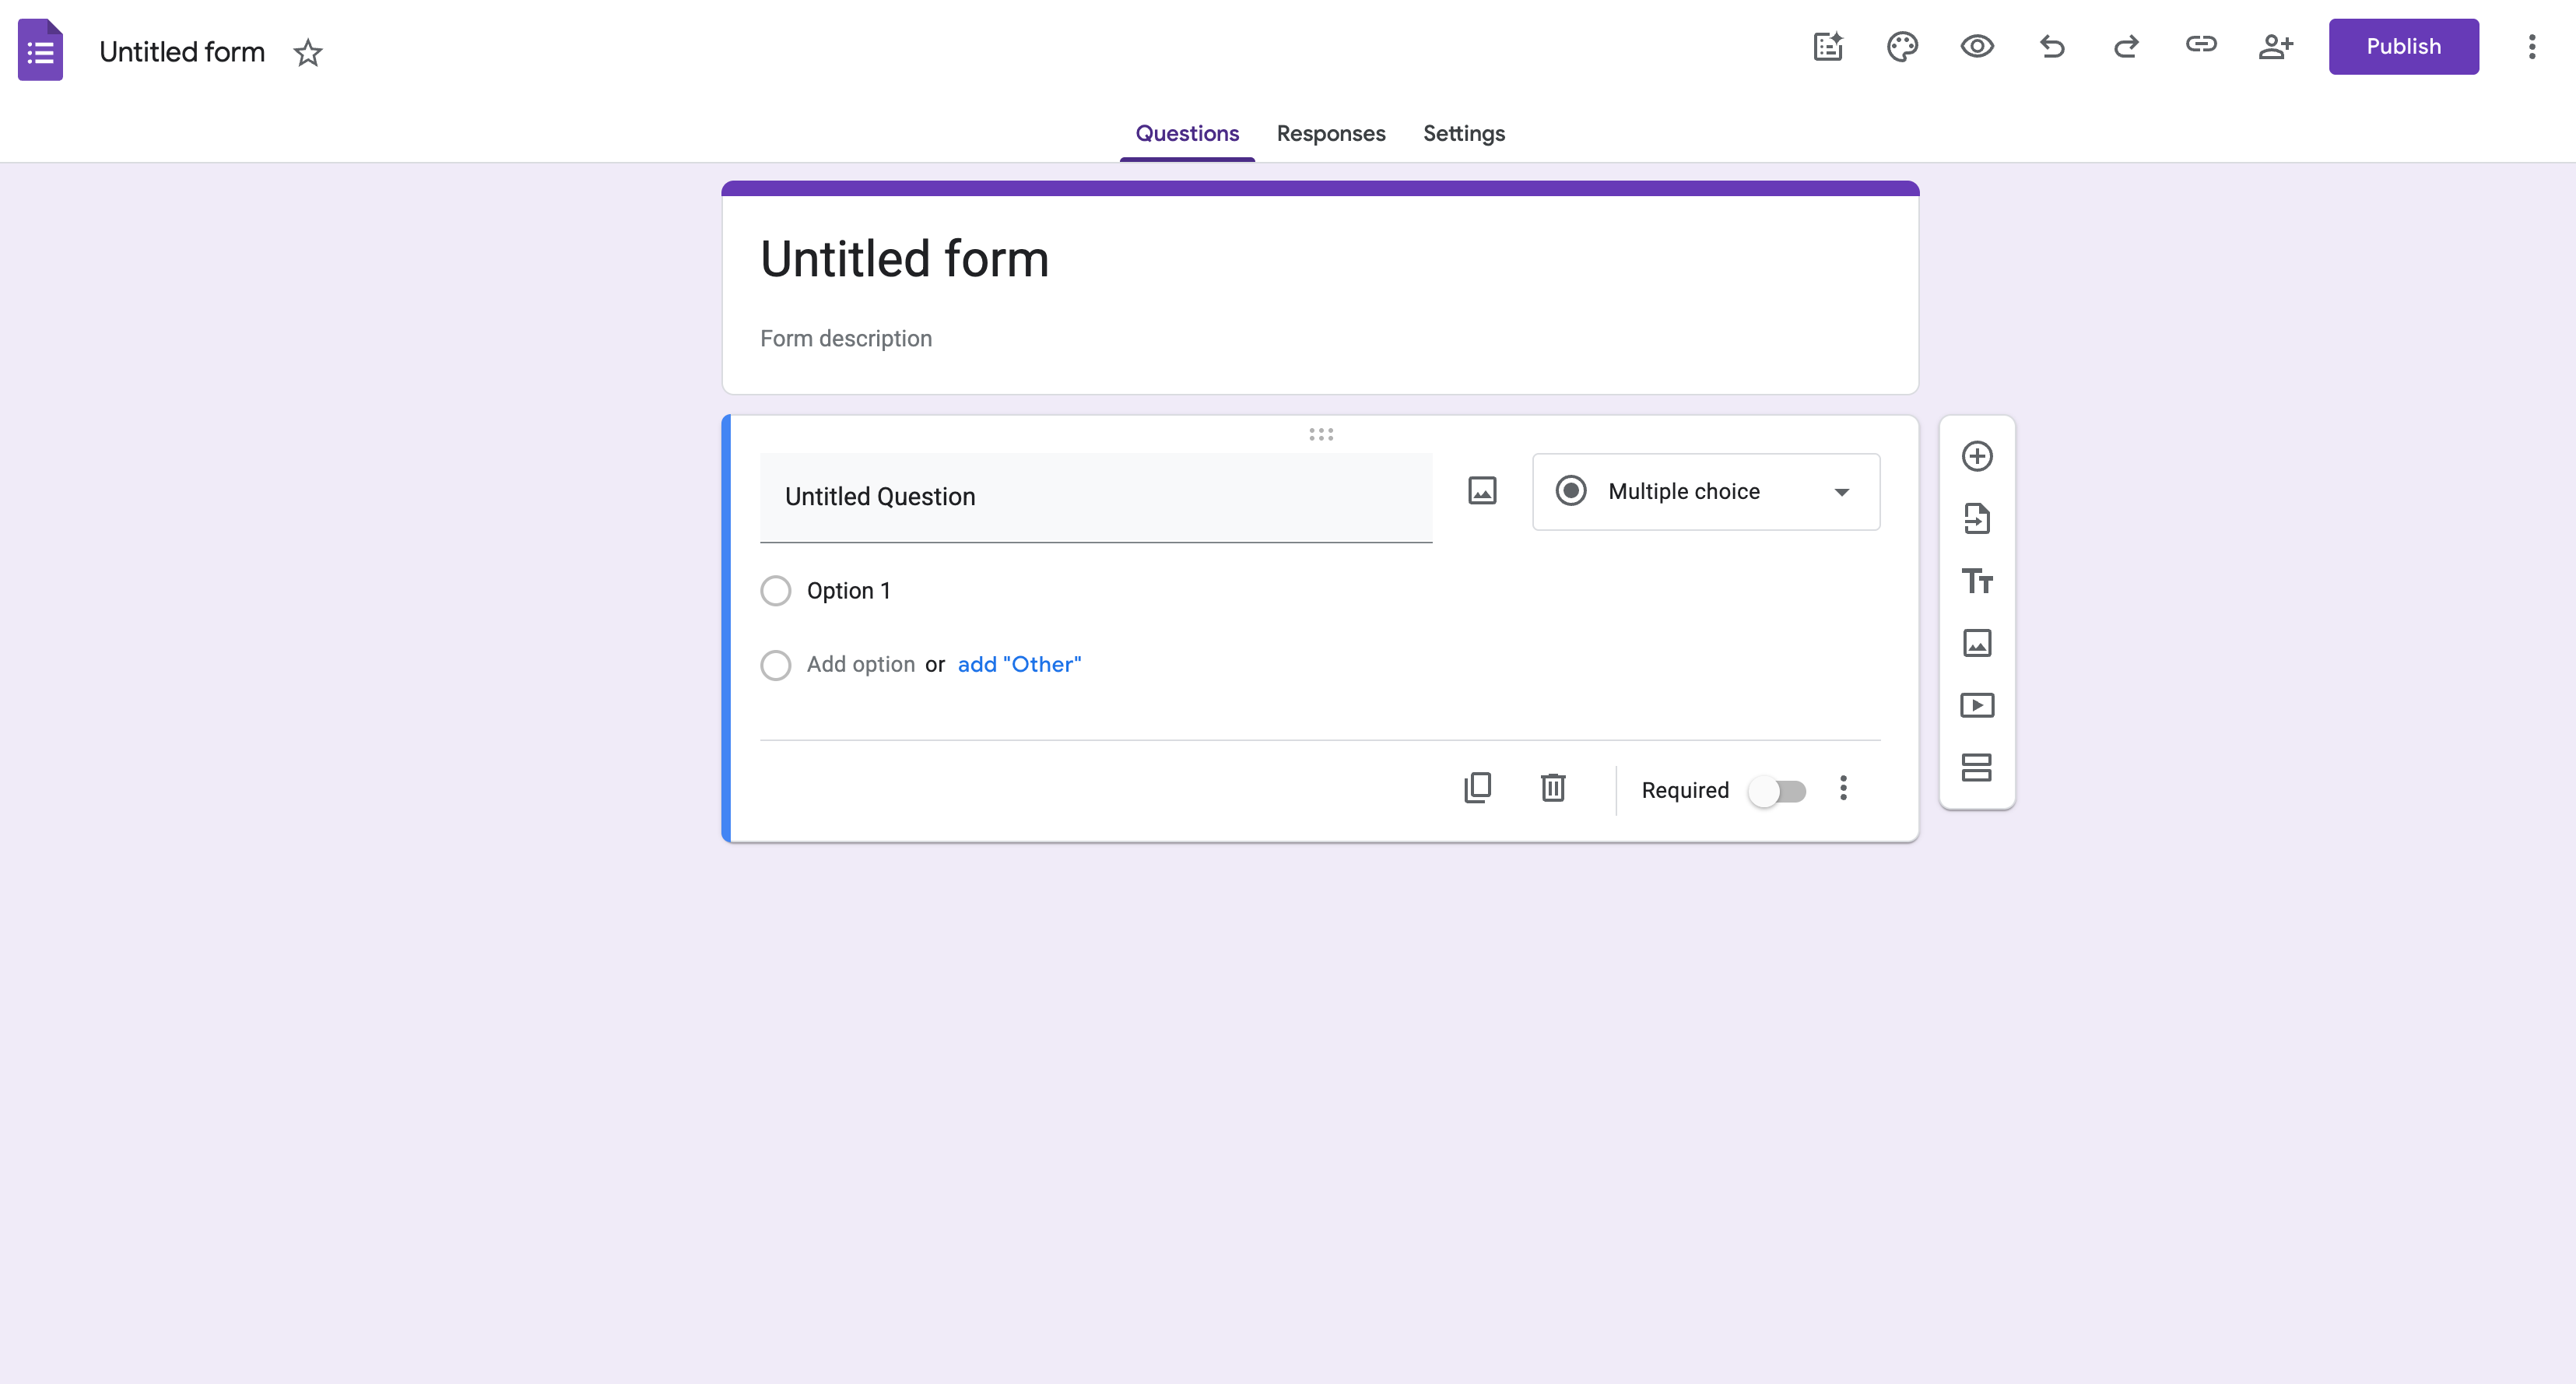Image resolution: width=2576 pixels, height=1384 pixels.
Task: Preview the form with the eye icon
Action: [1977, 47]
